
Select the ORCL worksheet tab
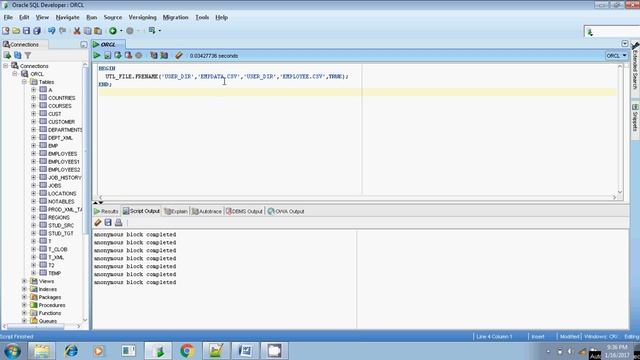tap(109, 44)
